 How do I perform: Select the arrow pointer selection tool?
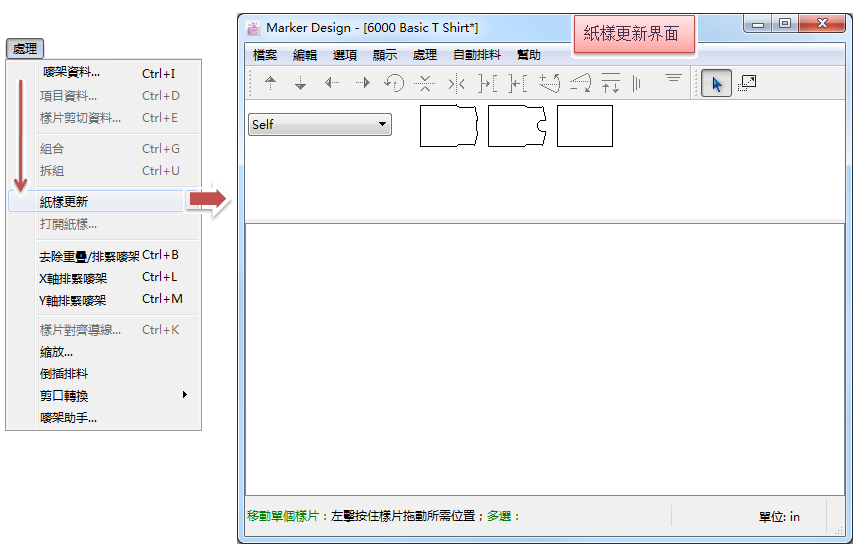[x=716, y=84]
